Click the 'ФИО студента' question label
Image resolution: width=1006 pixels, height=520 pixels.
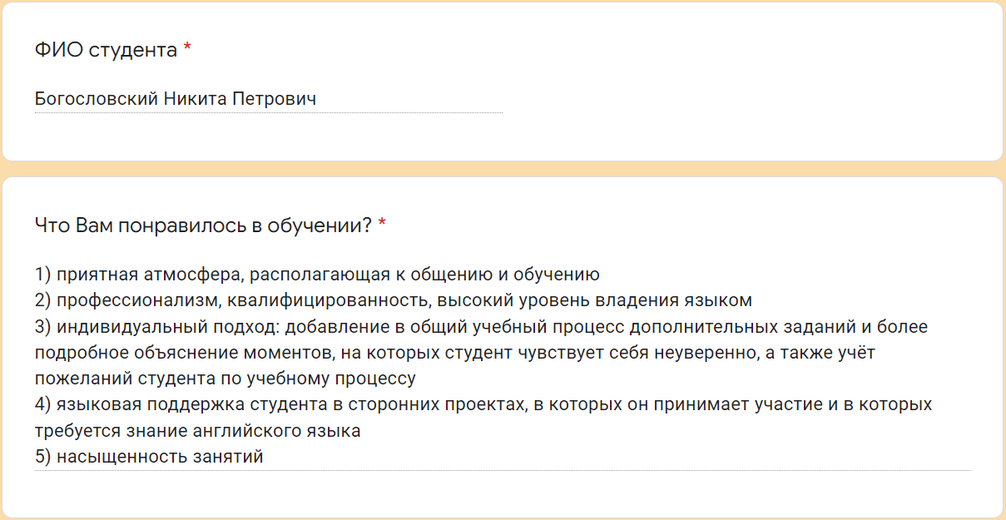click(106, 50)
